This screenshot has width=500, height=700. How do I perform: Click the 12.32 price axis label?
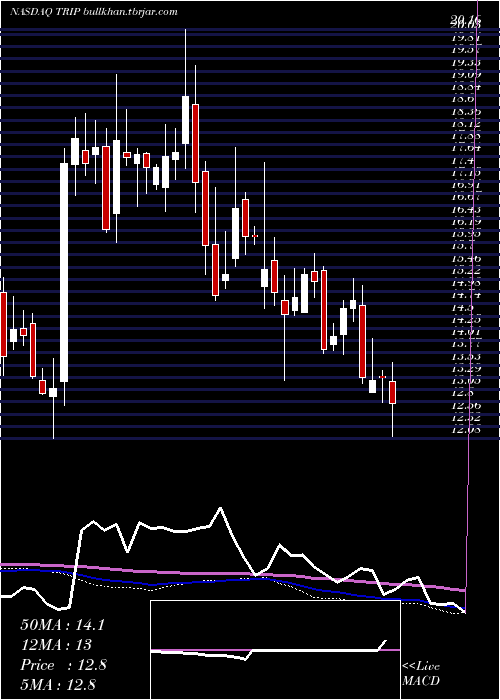click(465, 418)
